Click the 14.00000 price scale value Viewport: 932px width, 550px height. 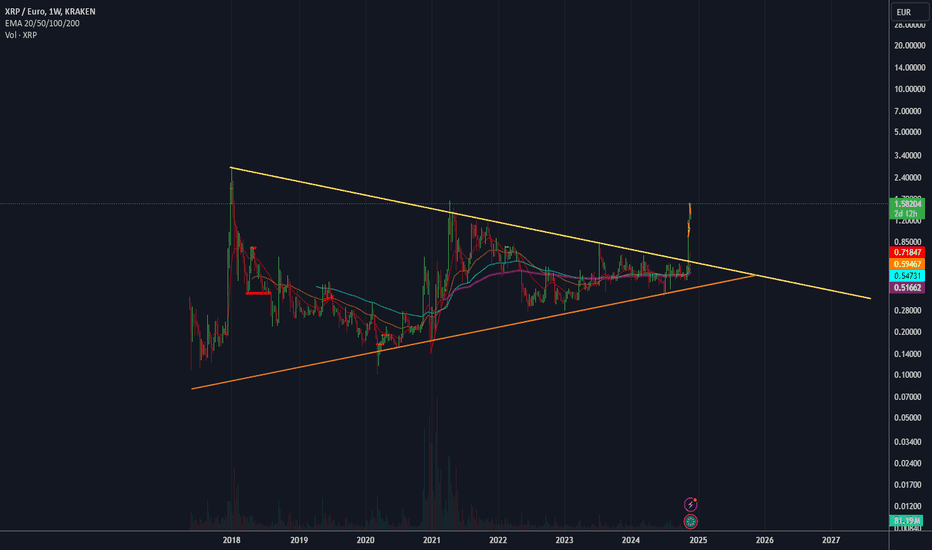click(909, 68)
